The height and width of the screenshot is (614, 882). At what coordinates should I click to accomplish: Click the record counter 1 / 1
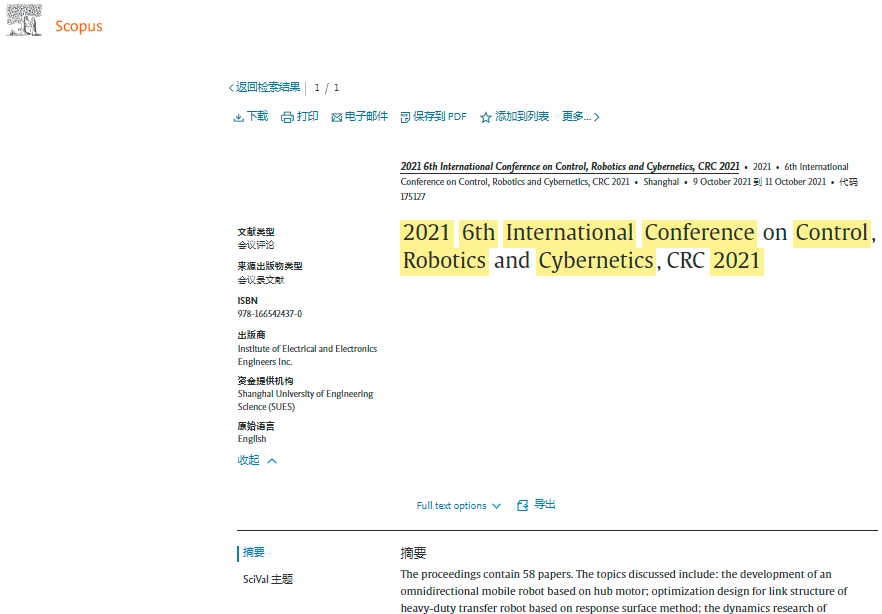(327, 88)
